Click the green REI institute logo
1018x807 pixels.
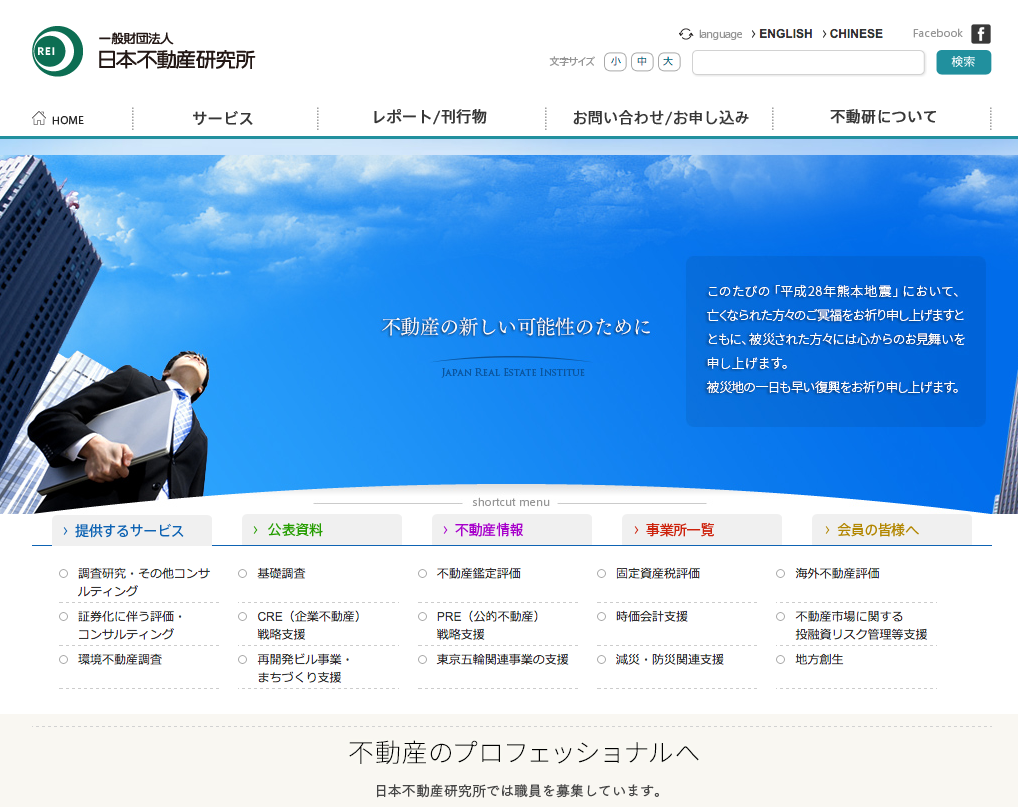57,51
